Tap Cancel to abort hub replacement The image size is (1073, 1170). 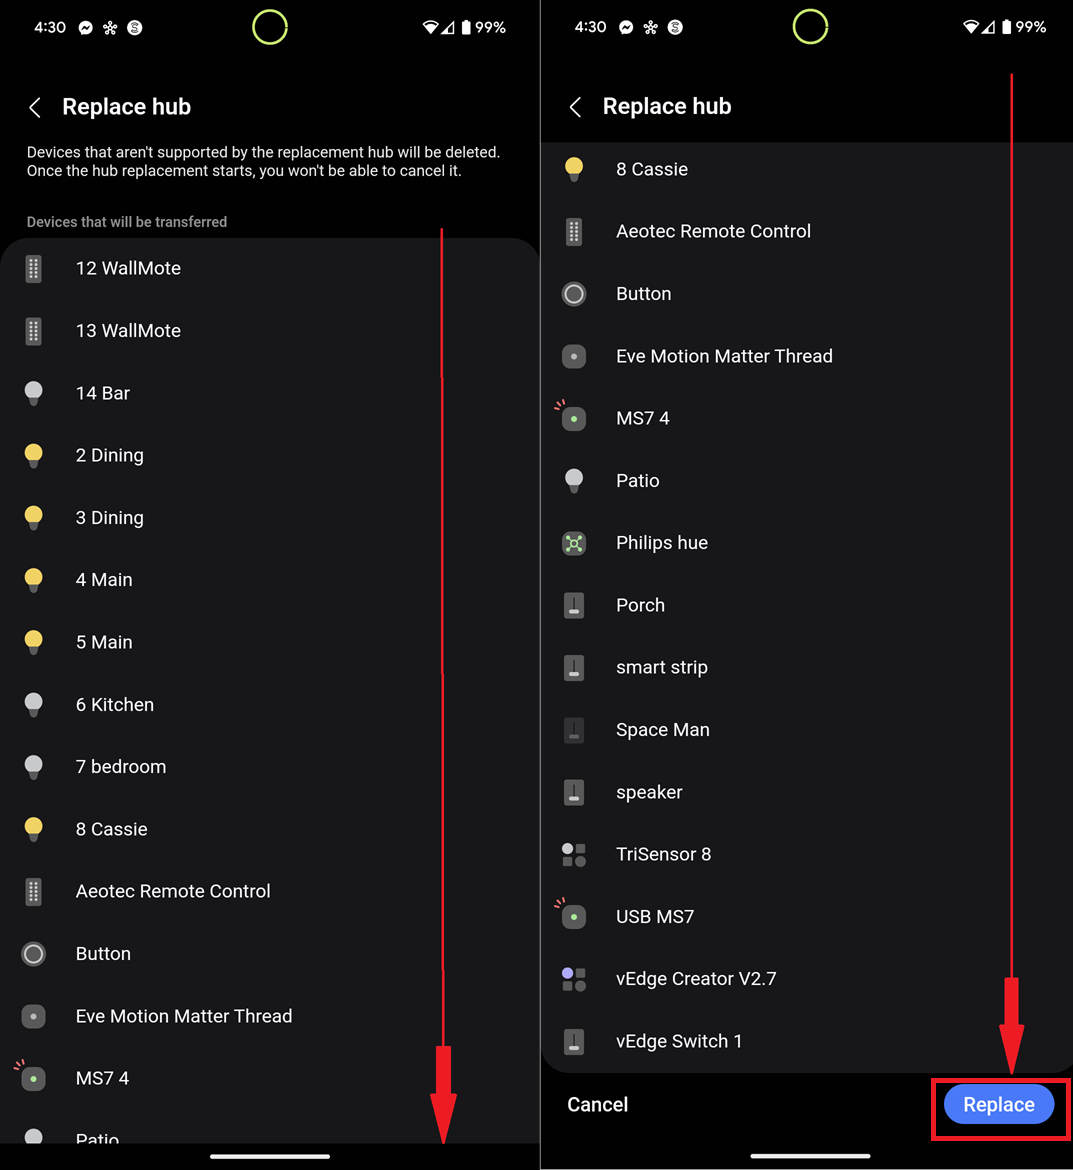click(597, 1105)
